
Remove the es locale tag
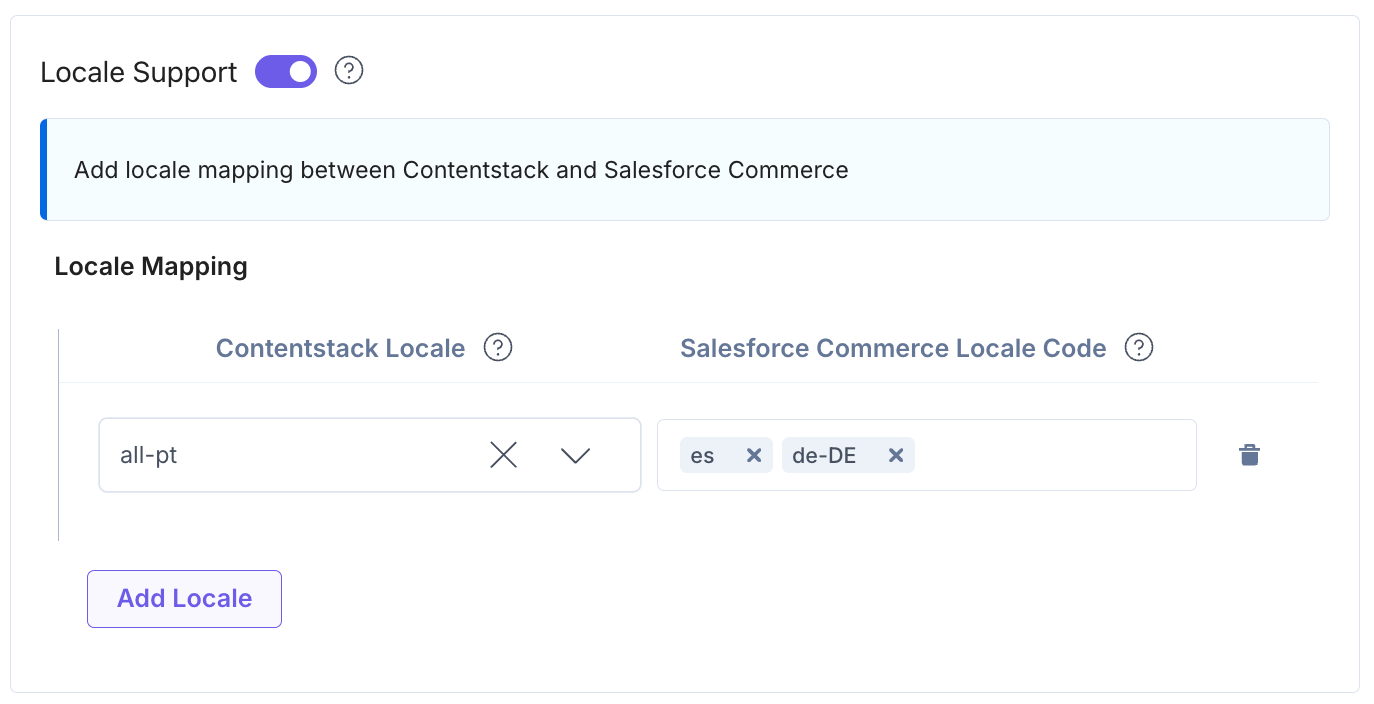click(x=753, y=455)
